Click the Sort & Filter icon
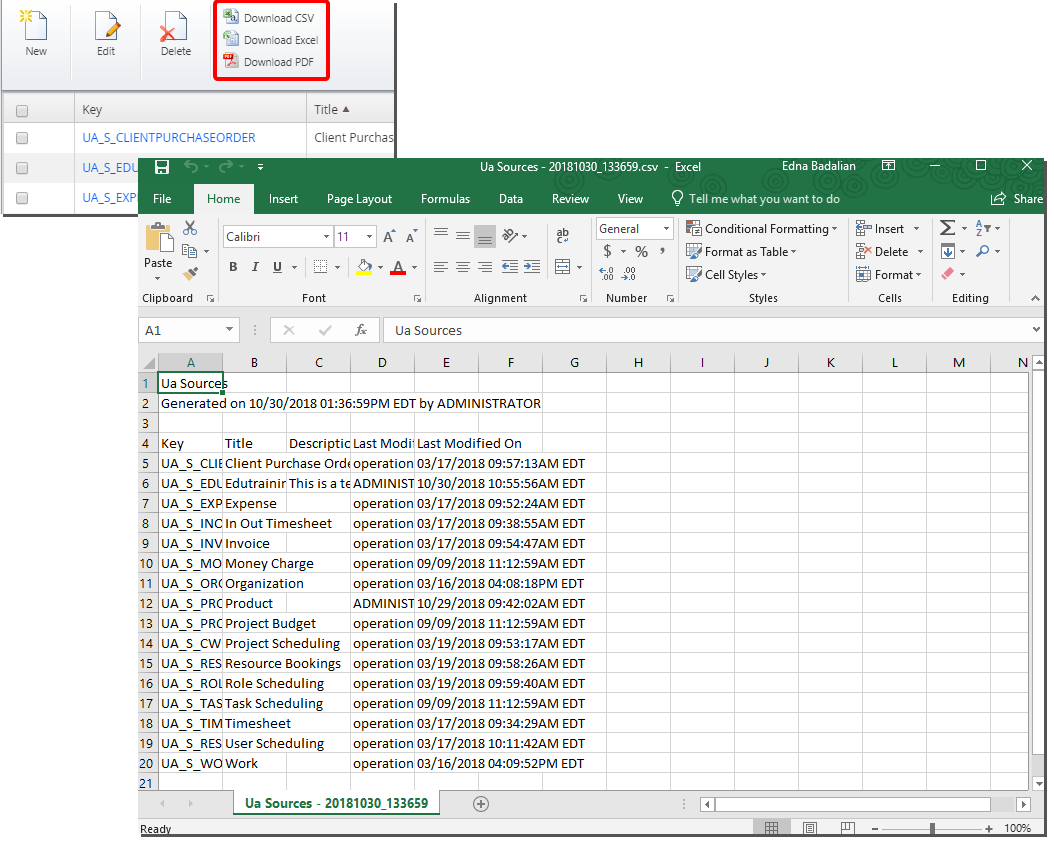 983,228
